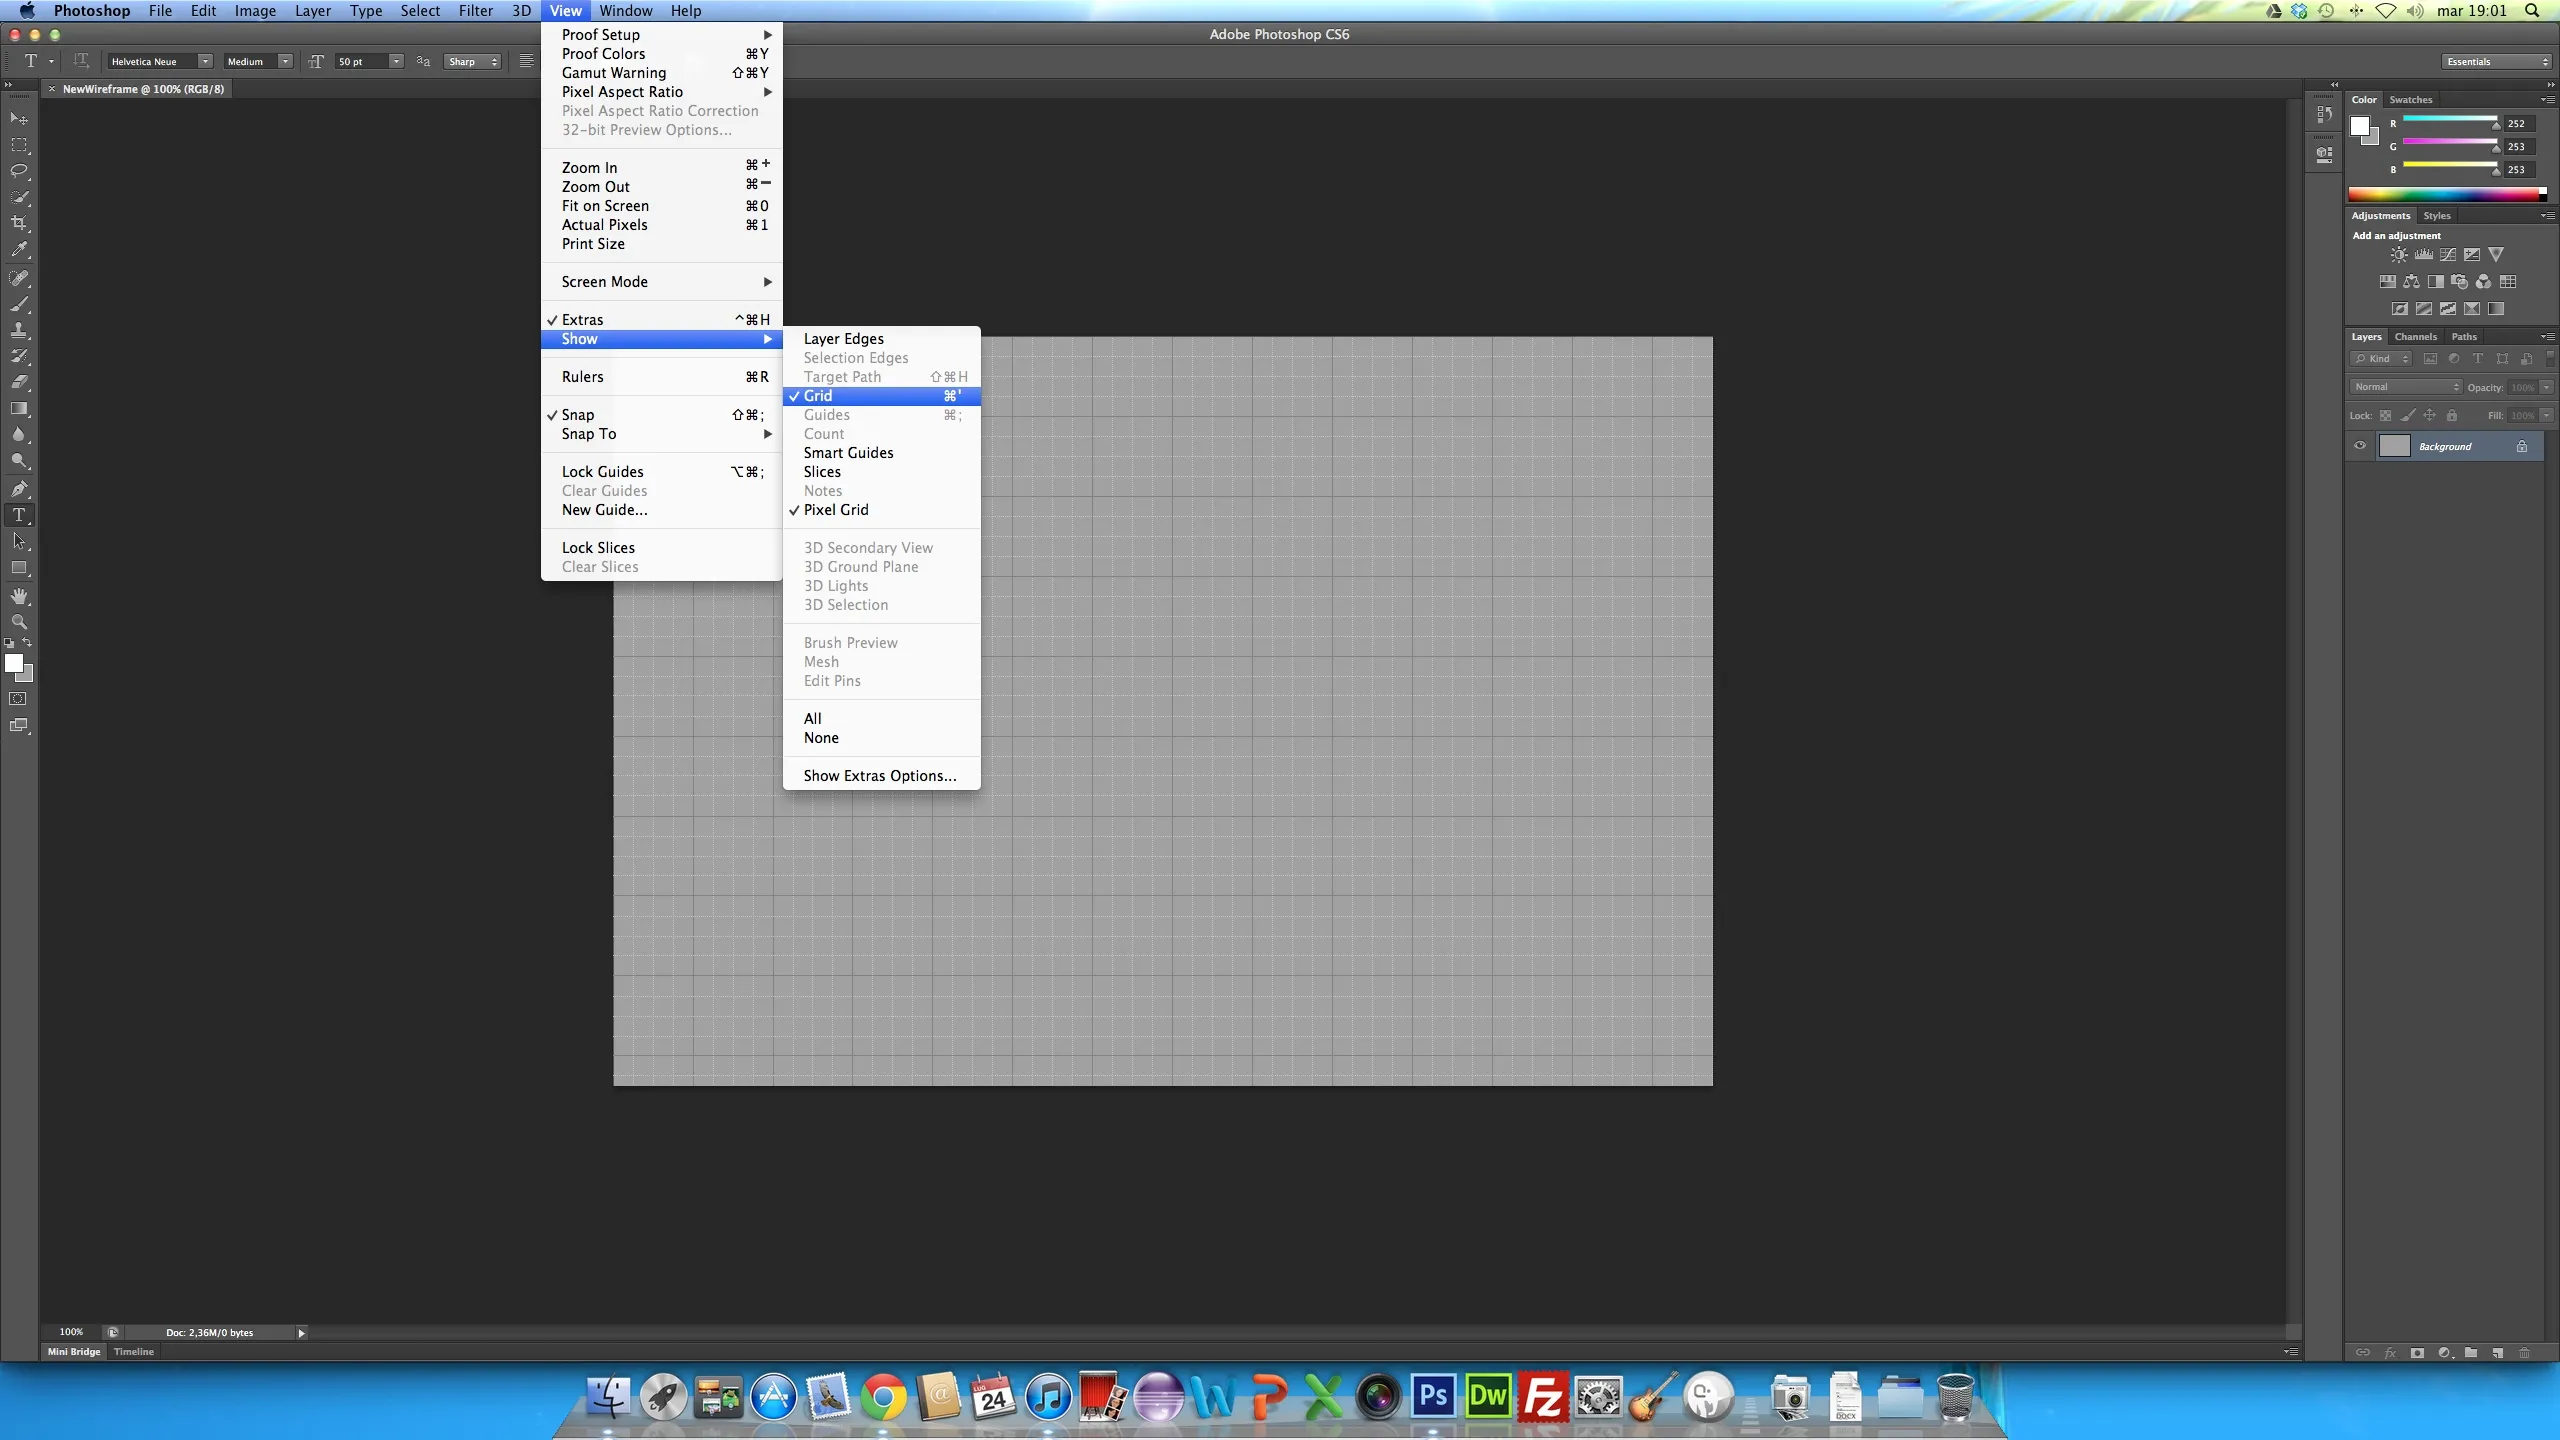Select the Gradient tool

tap(19, 408)
